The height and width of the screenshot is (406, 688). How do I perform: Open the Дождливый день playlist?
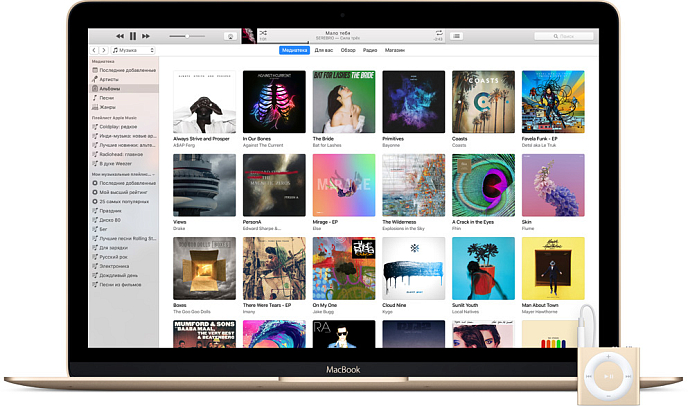click(x=124, y=275)
